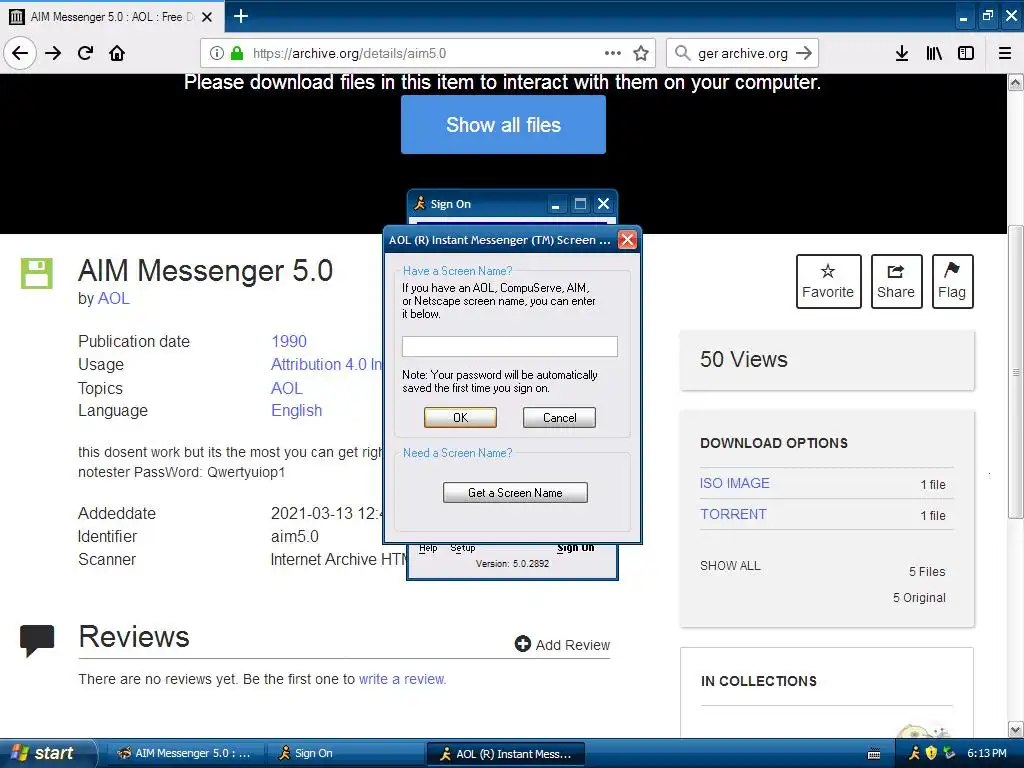The height and width of the screenshot is (768, 1024).
Task: Click the Add Review link
Action: tap(562, 645)
